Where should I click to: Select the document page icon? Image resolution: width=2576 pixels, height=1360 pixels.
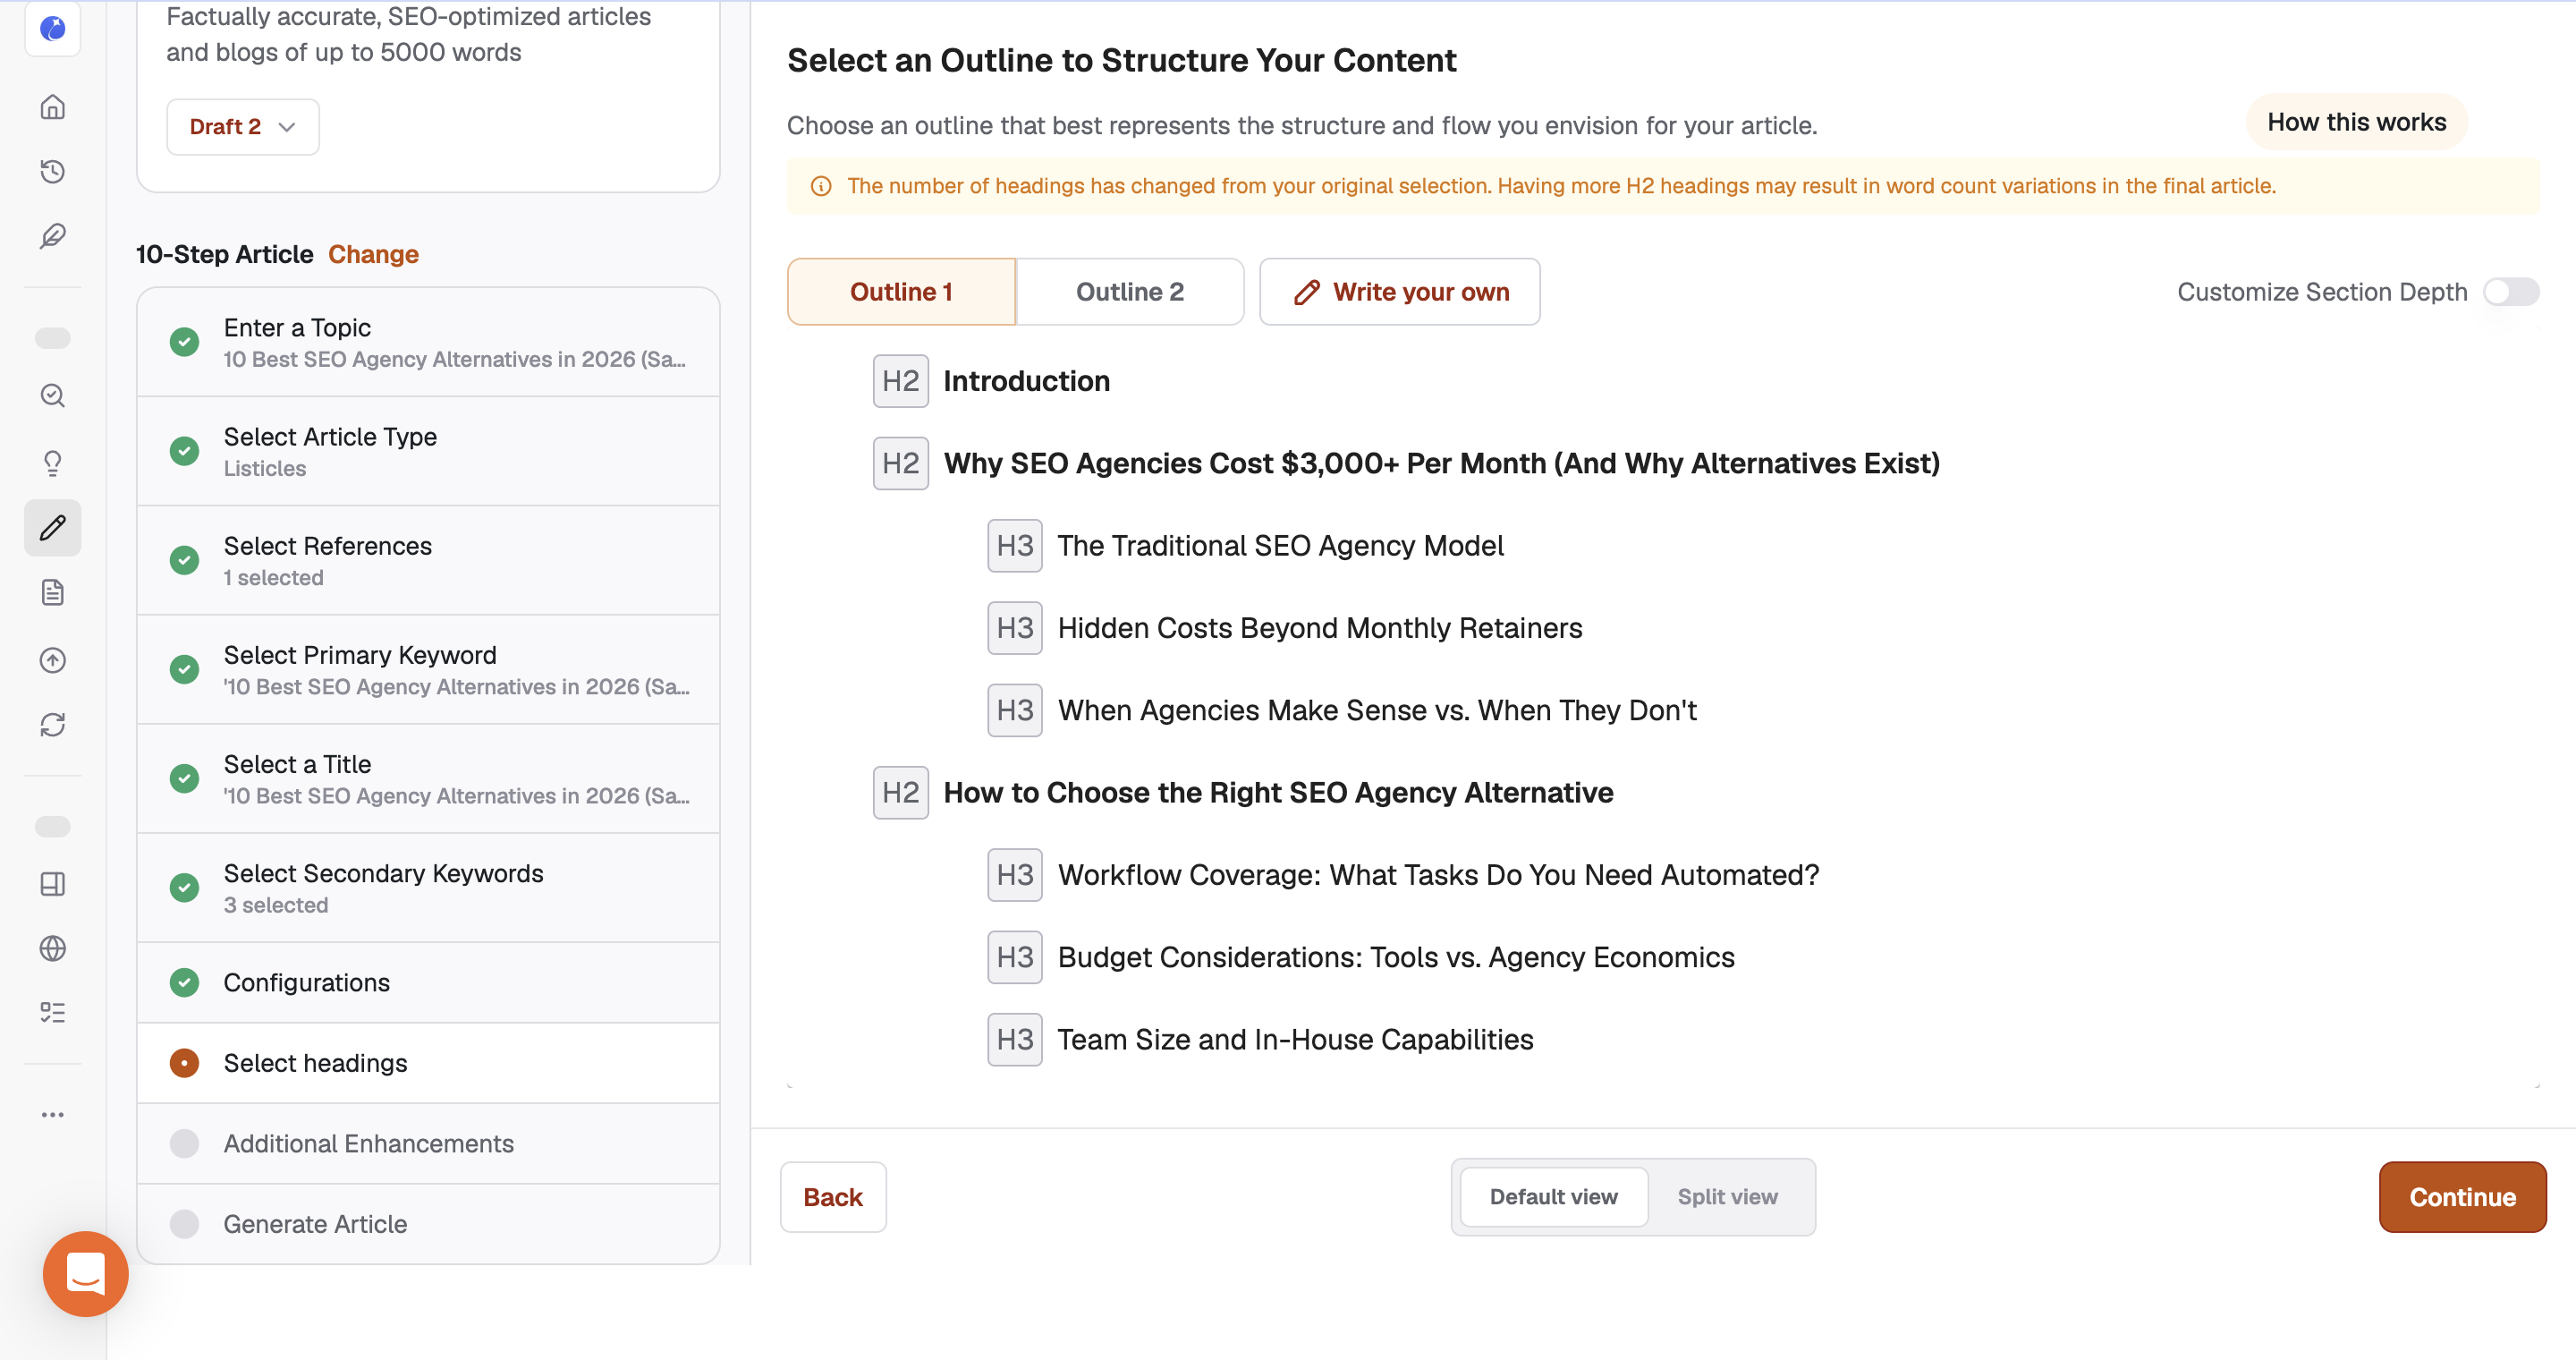(x=53, y=592)
